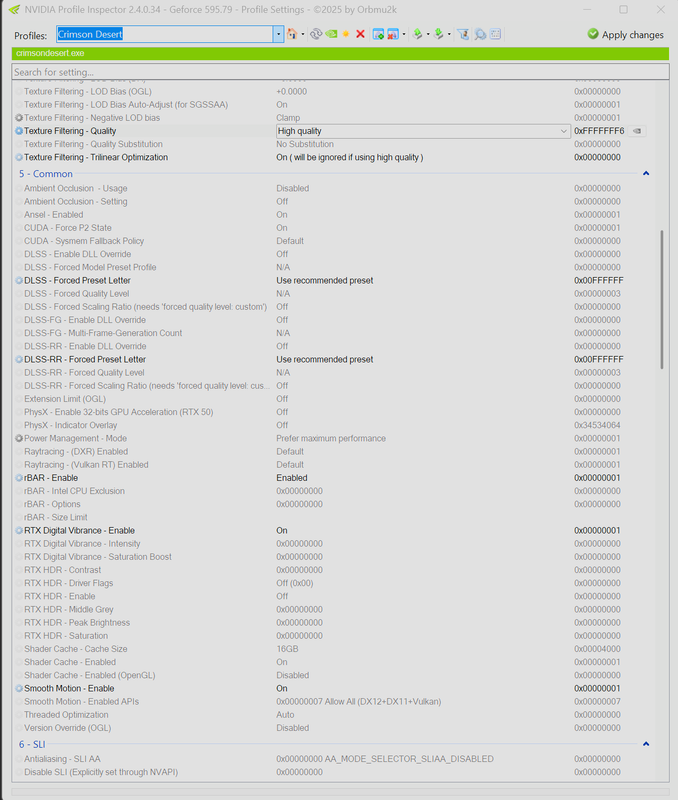The height and width of the screenshot is (800, 678).
Task: Click the vertical scrollbar thumb of the settings list
Action: coord(662,300)
